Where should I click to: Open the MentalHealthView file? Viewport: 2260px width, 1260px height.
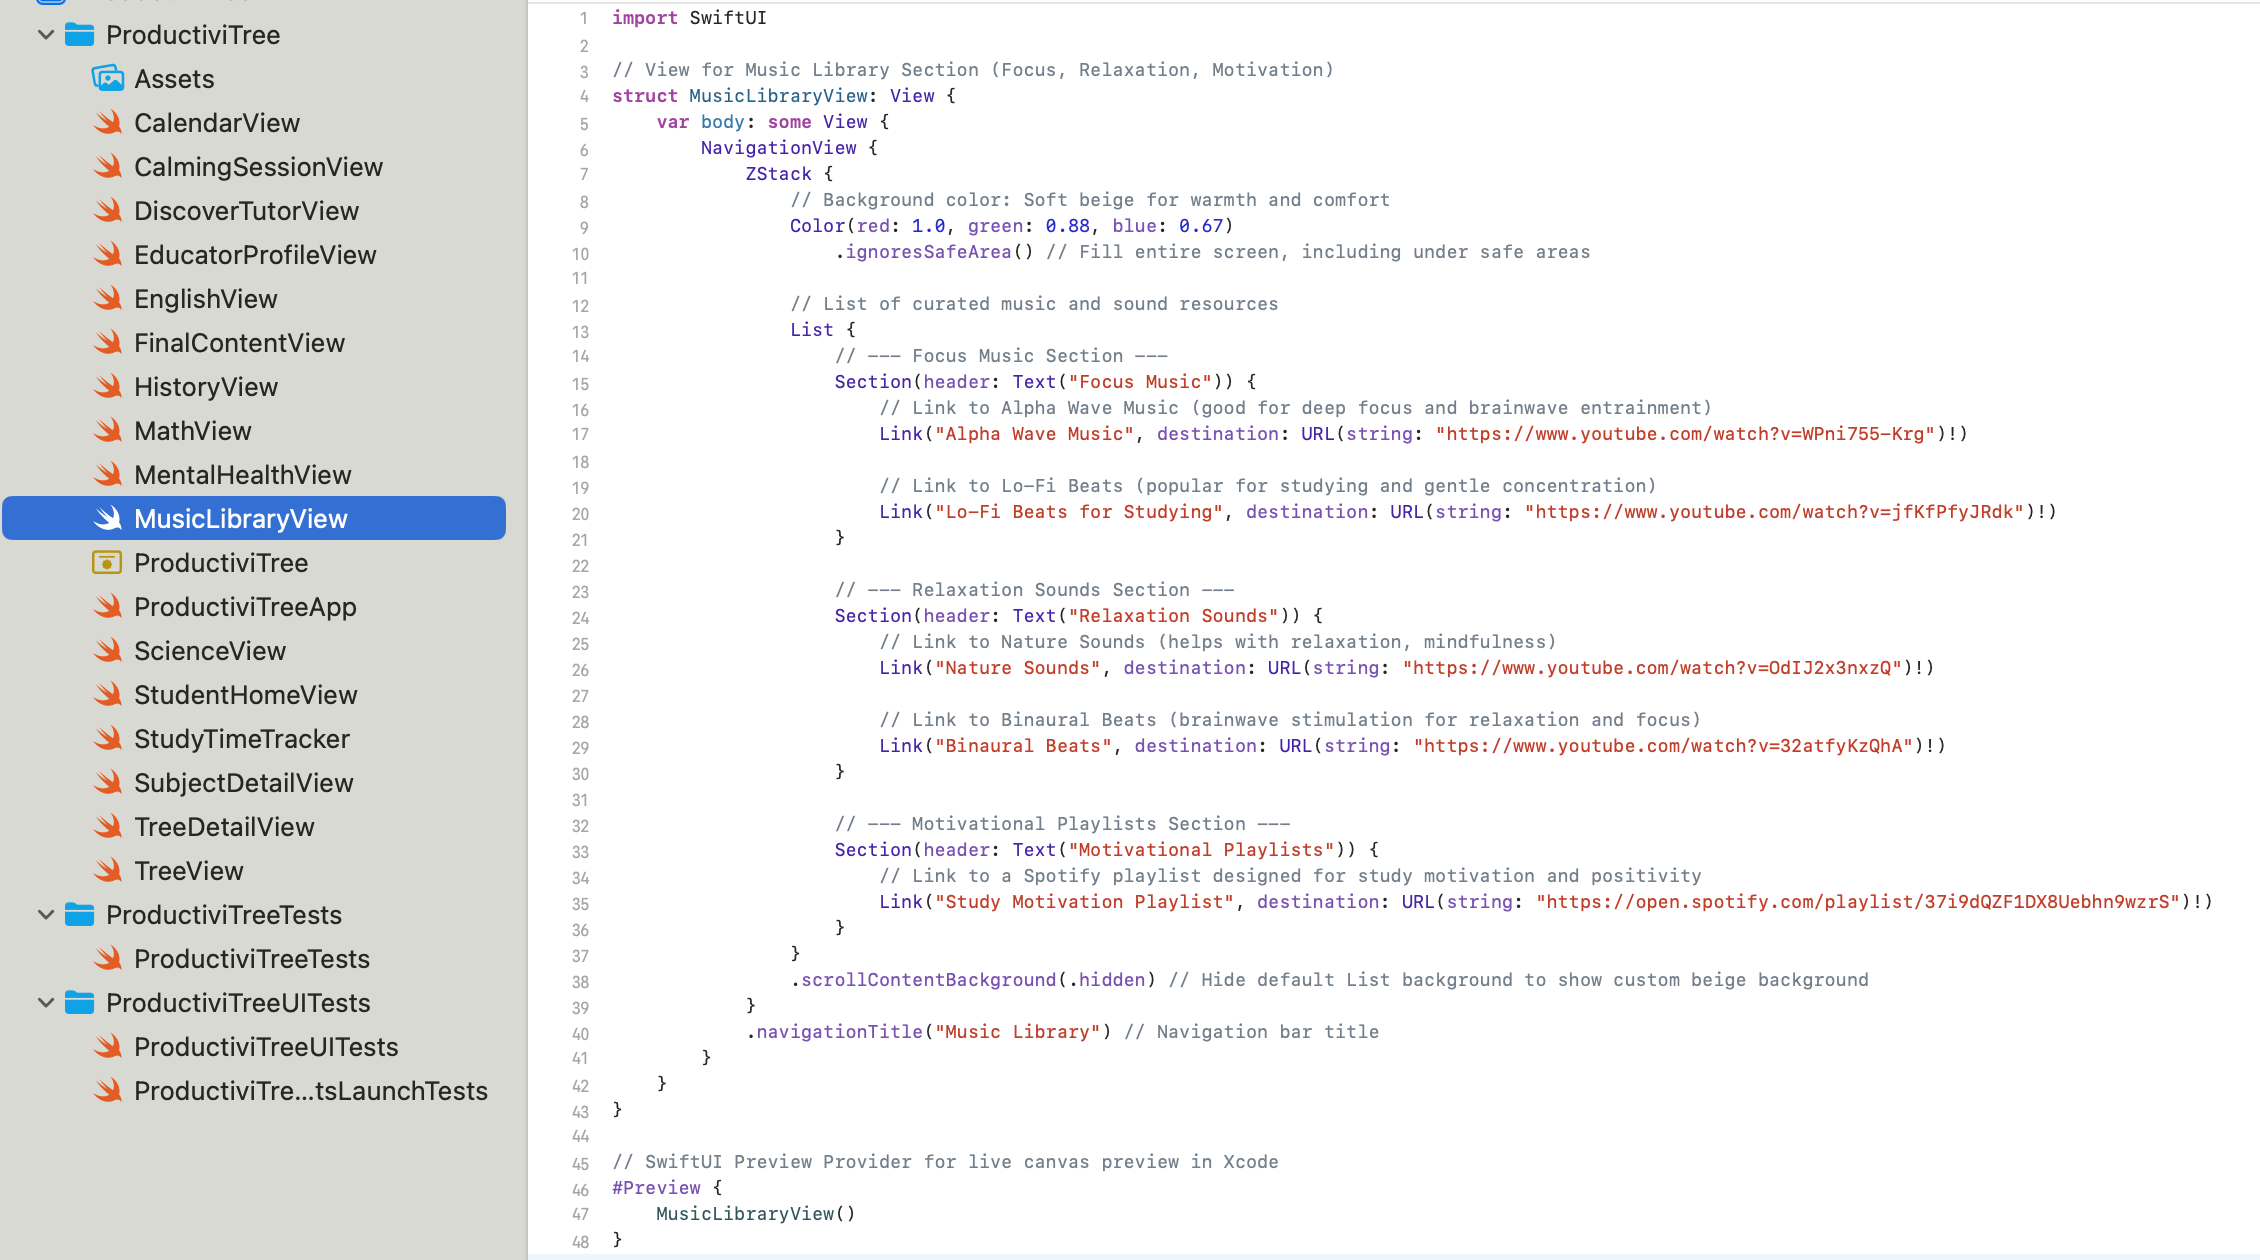[x=242, y=474]
